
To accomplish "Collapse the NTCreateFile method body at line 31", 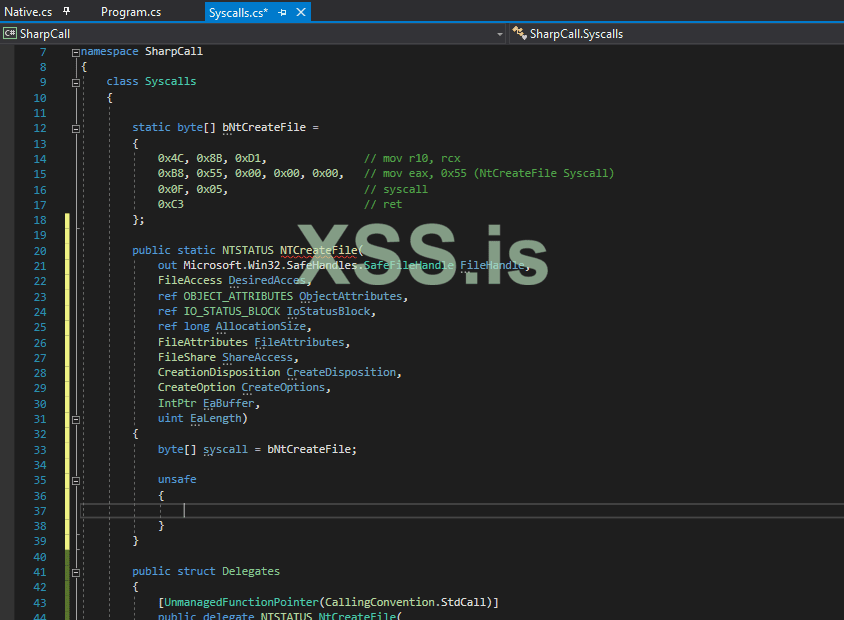I will pyautogui.click(x=76, y=419).
